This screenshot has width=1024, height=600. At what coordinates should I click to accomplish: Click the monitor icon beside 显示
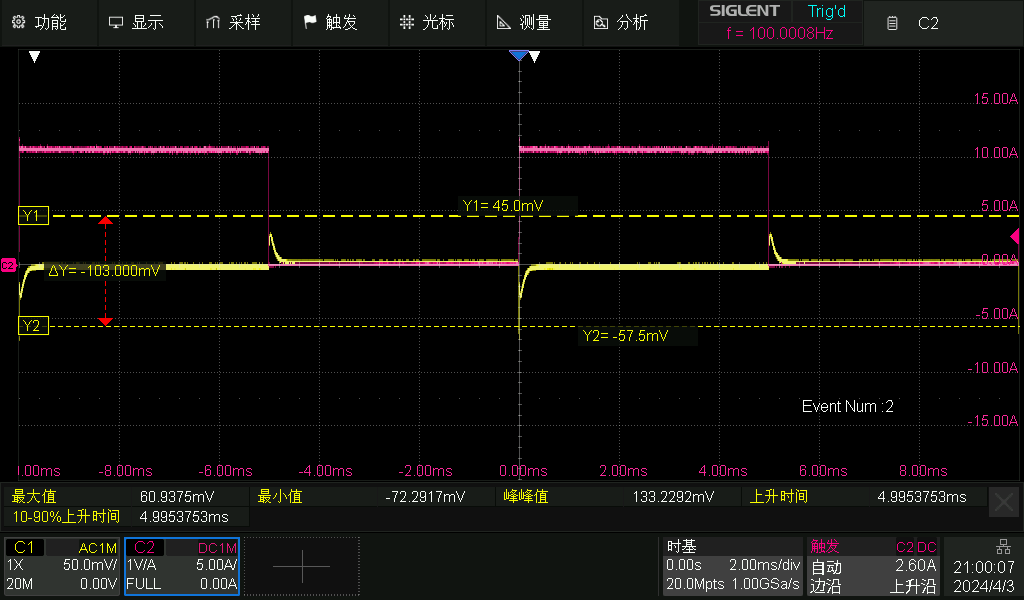tap(116, 23)
